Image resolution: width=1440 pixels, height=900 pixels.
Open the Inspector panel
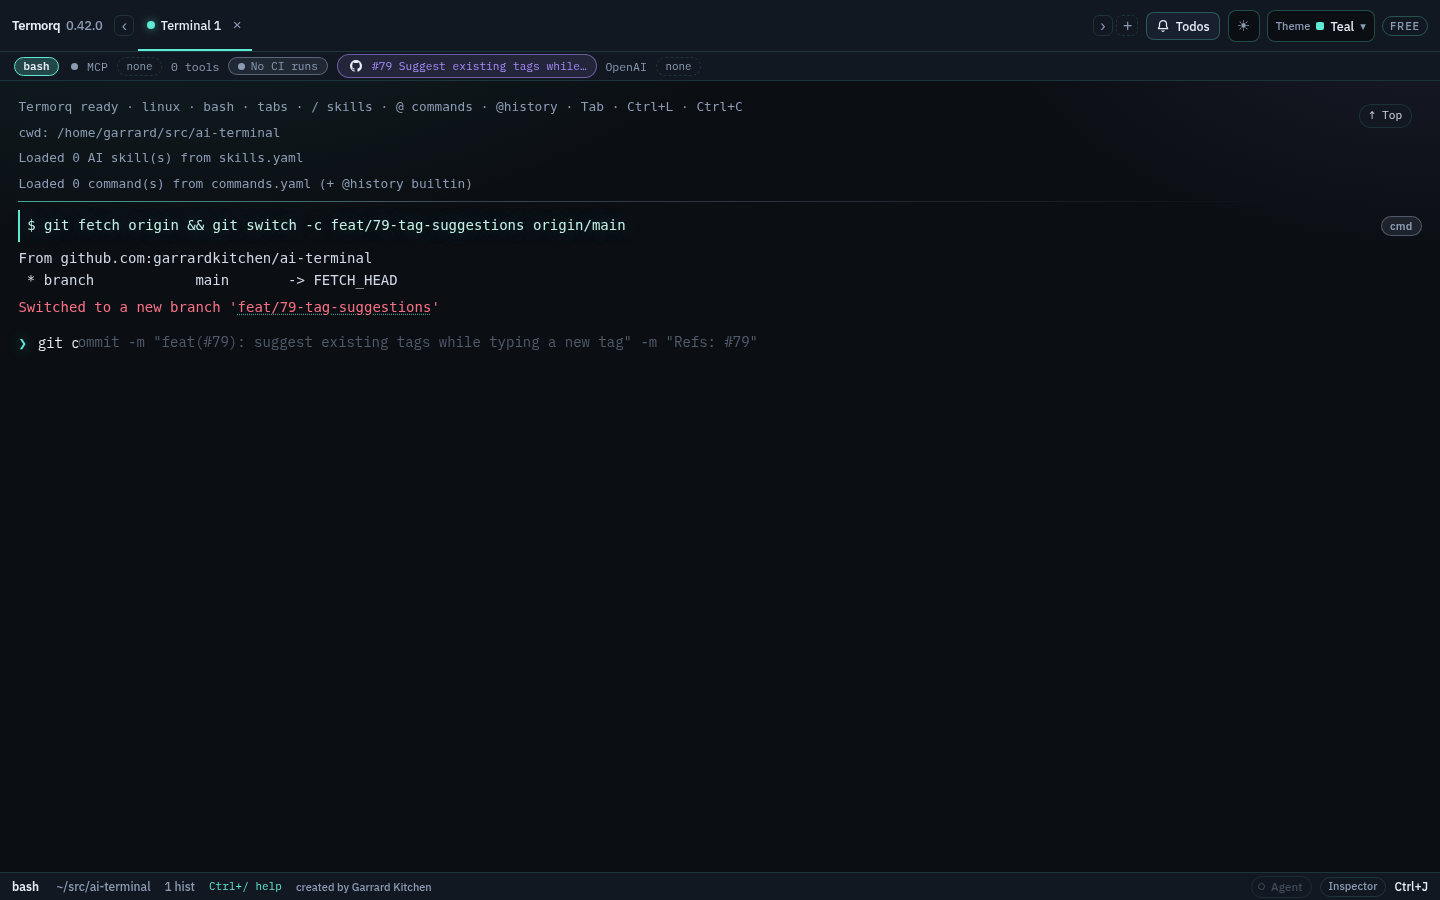click(x=1352, y=887)
